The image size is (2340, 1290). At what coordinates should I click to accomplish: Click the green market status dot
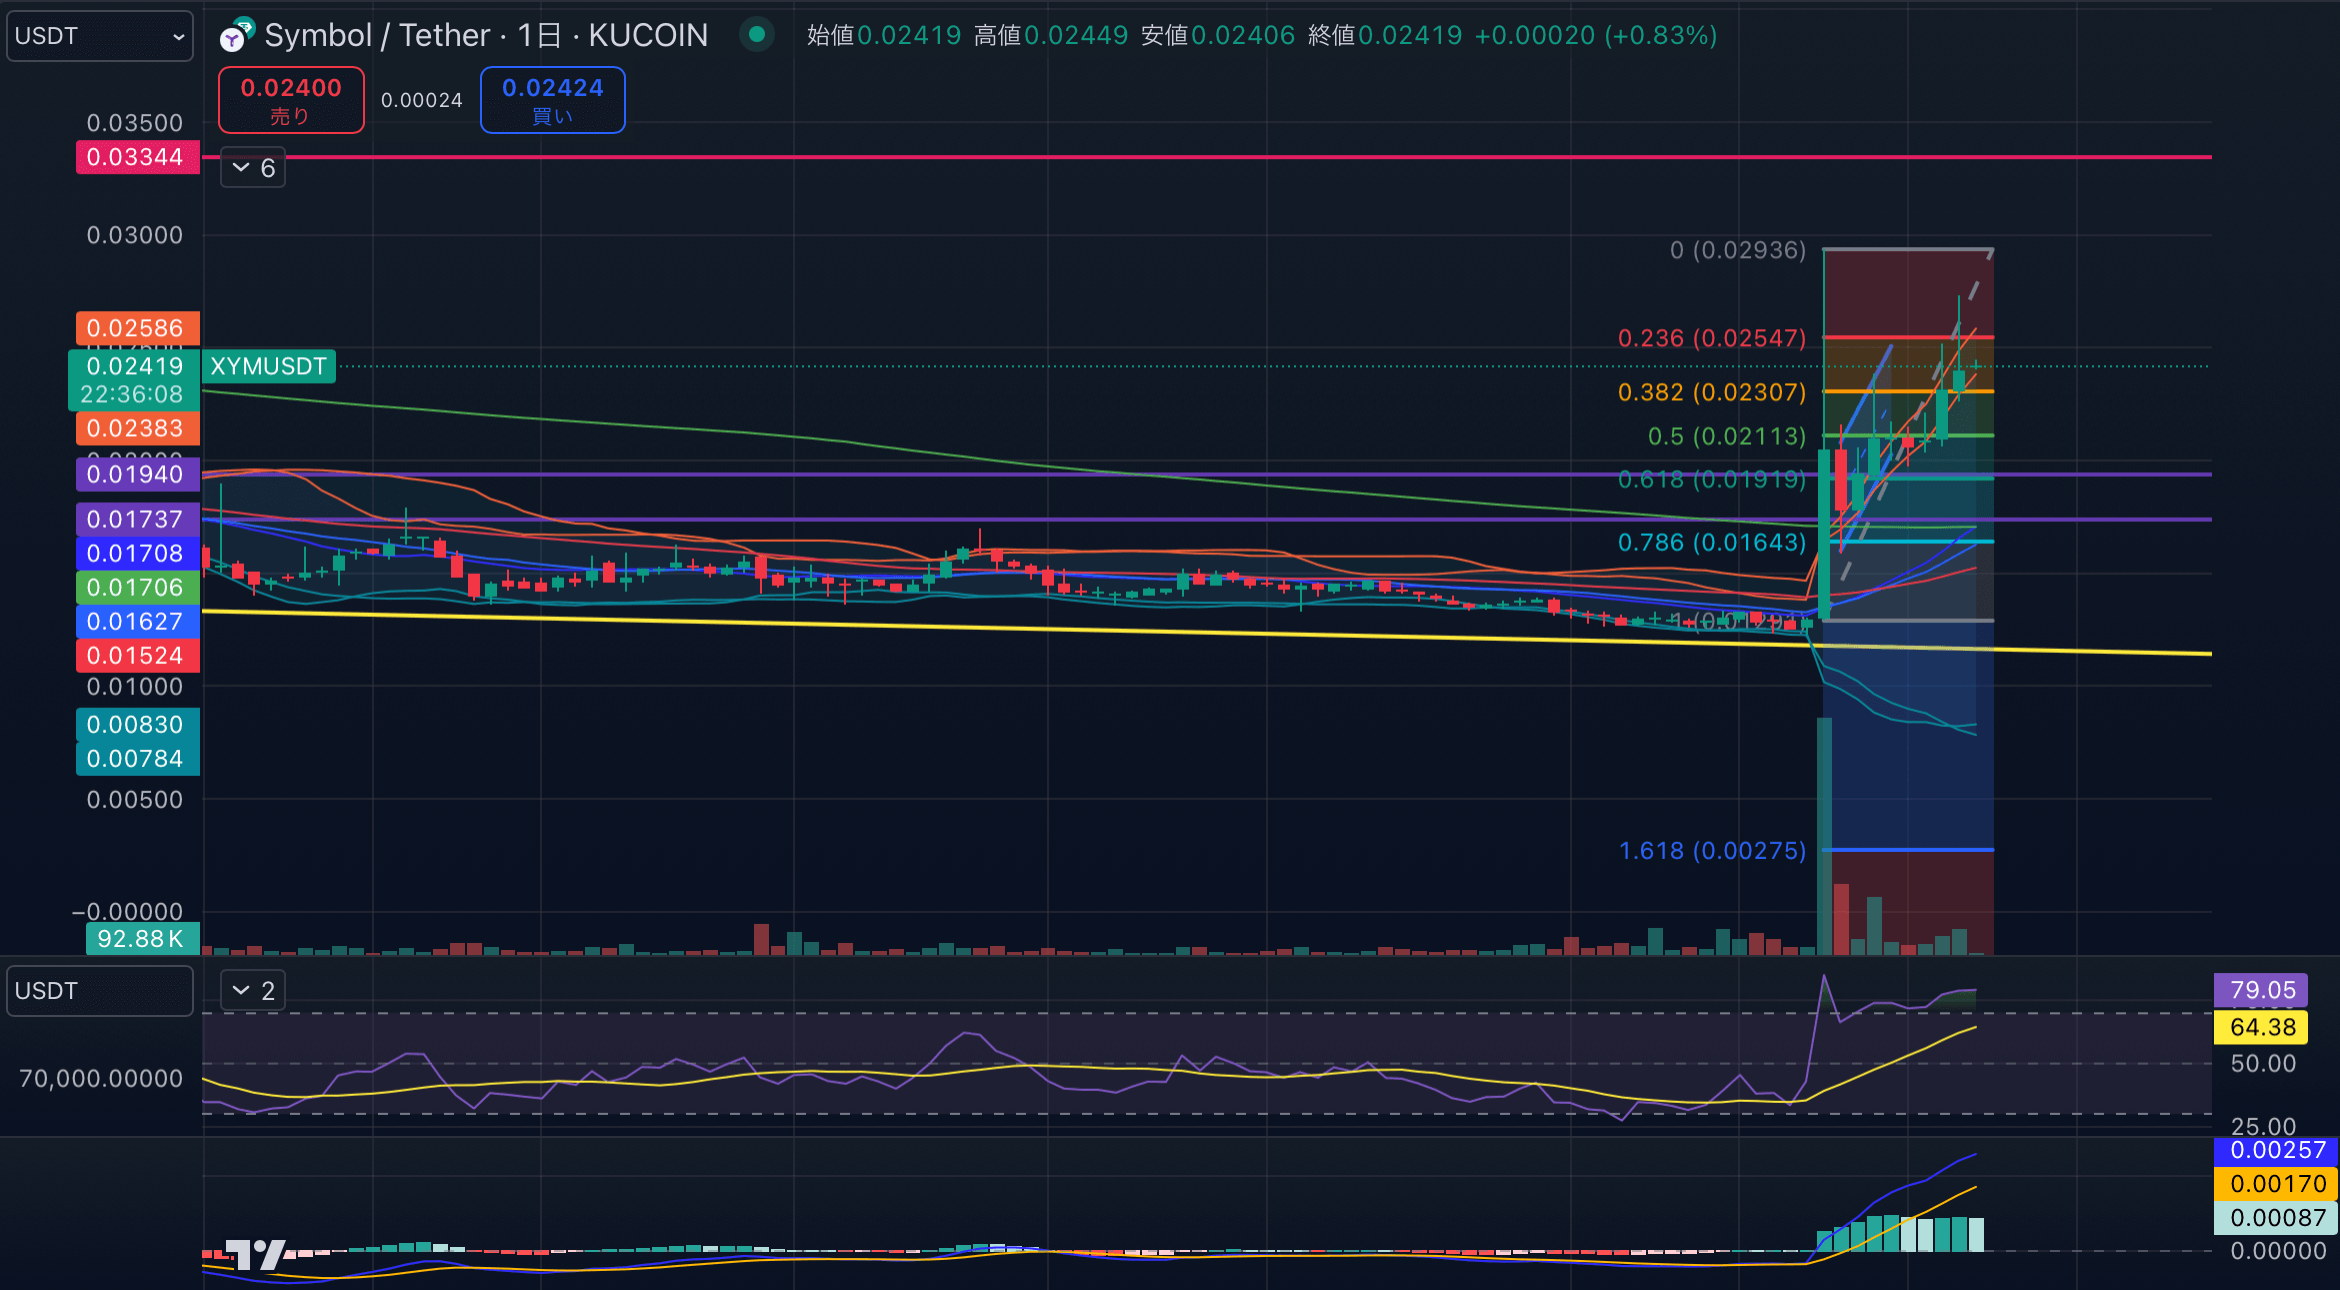tap(757, 35)
